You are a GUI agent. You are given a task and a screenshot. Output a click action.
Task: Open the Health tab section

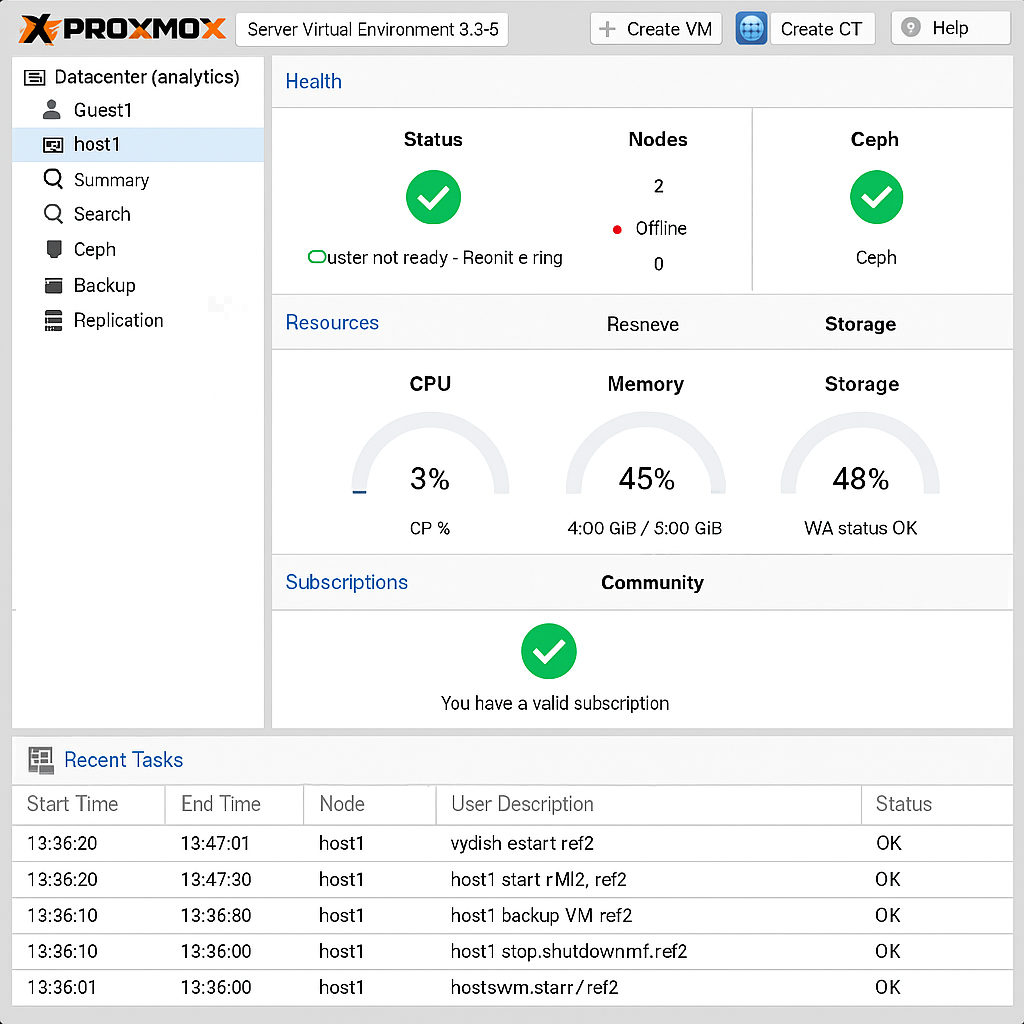(x=313, y=81)
